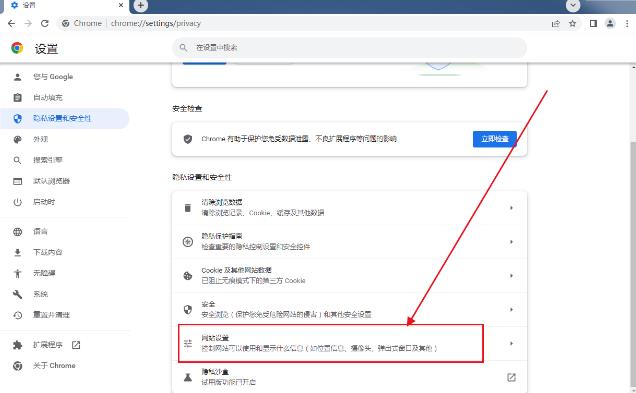Image resolution: width=636 pixels, height=393 pixels.
Task: Click sliders icon on 网站设置 row
Action: (x=187, y=344)
